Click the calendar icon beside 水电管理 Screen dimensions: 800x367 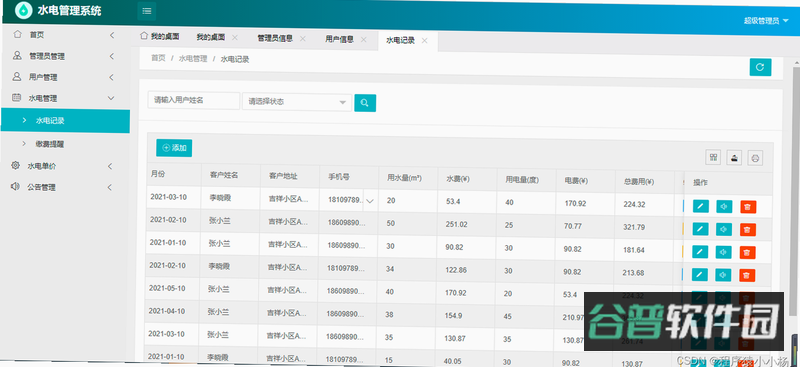pyautogui.click(x=16, y=97)
